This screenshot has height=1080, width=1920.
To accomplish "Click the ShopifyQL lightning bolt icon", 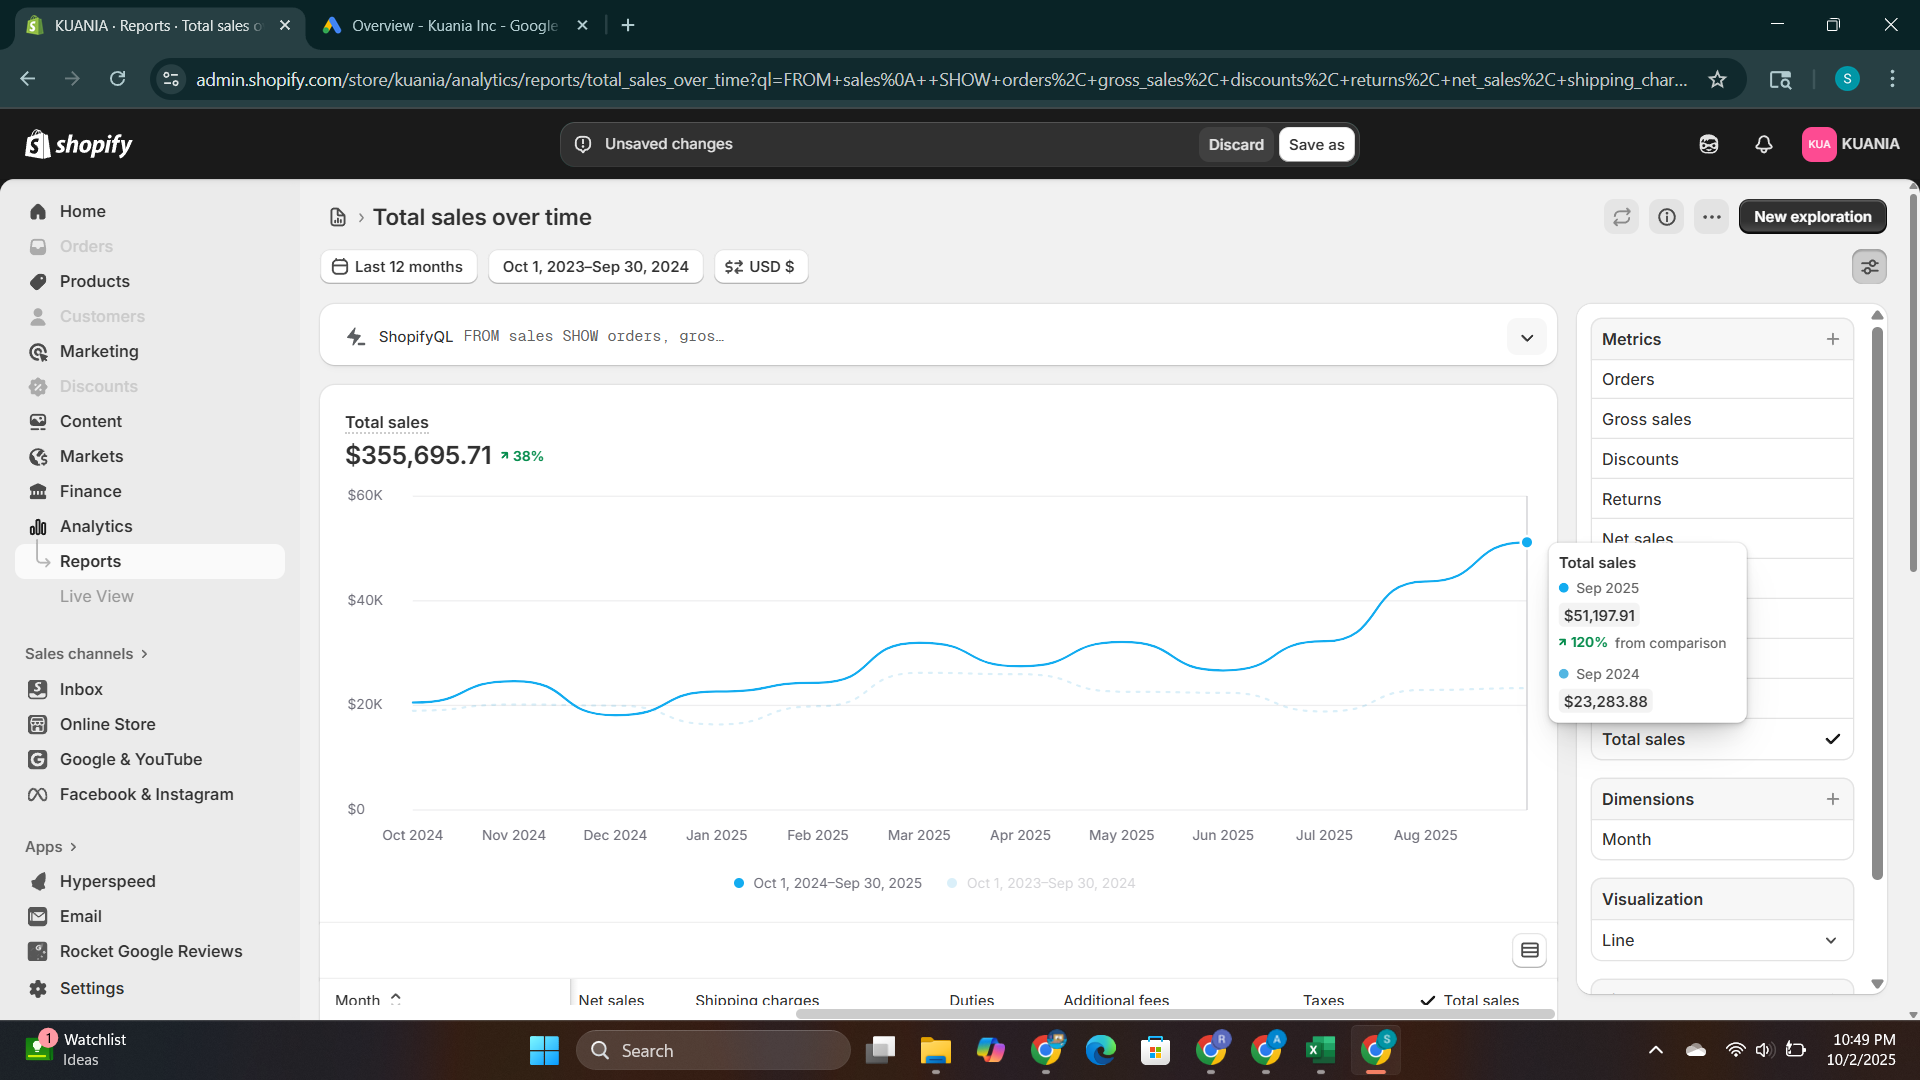I will pos(355,336).
